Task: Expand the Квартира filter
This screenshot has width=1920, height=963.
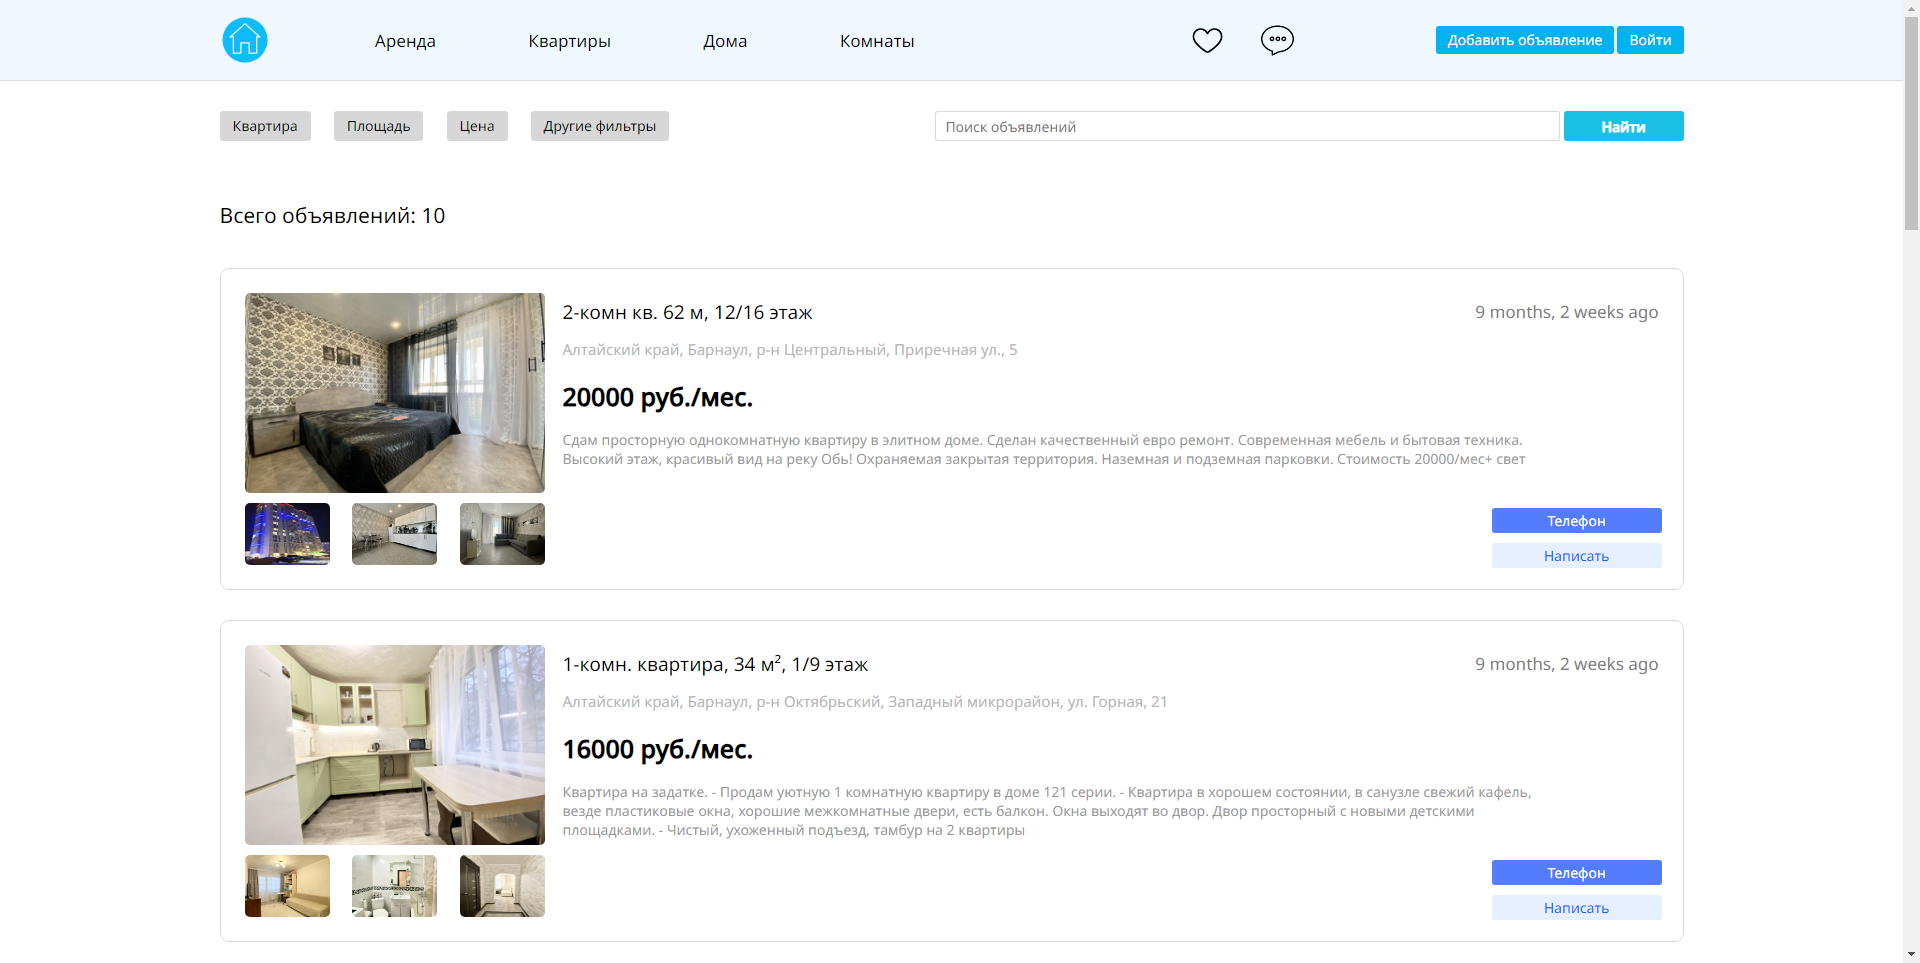Action: (265, 126)
